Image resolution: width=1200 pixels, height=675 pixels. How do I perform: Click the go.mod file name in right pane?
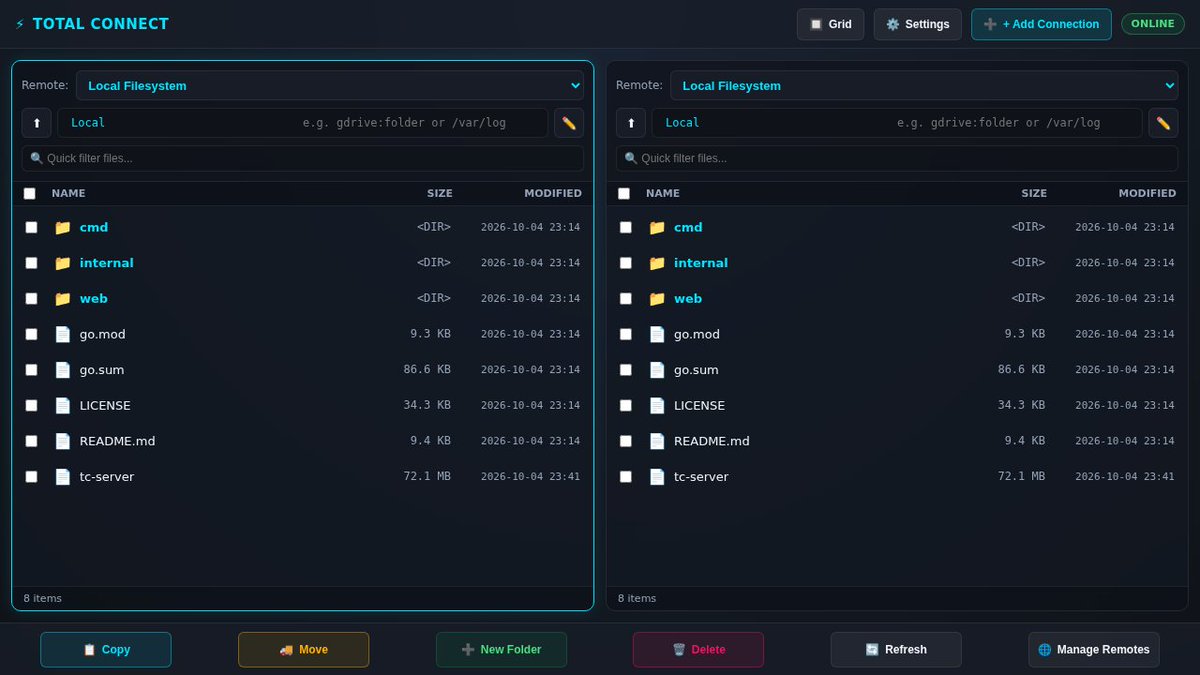697,334
